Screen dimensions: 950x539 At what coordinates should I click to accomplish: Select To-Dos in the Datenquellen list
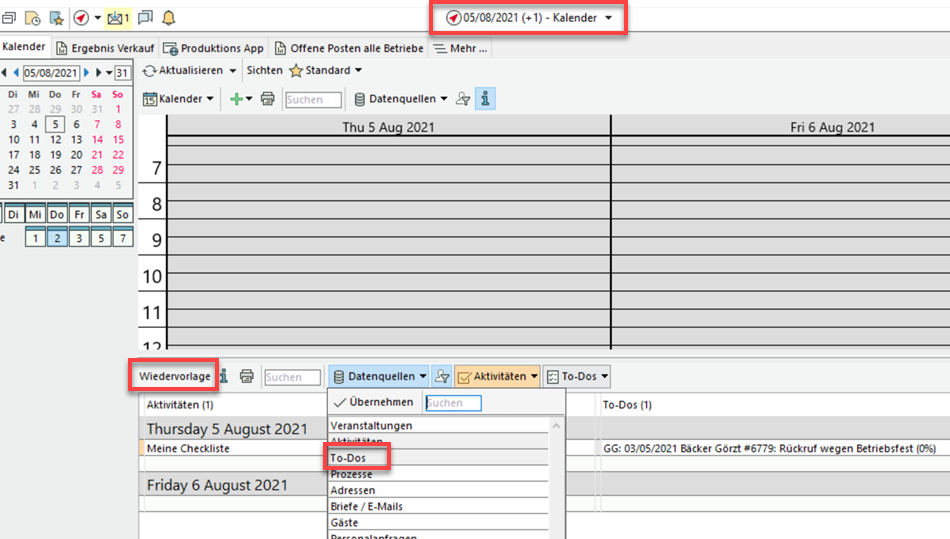tap(349, 458)
